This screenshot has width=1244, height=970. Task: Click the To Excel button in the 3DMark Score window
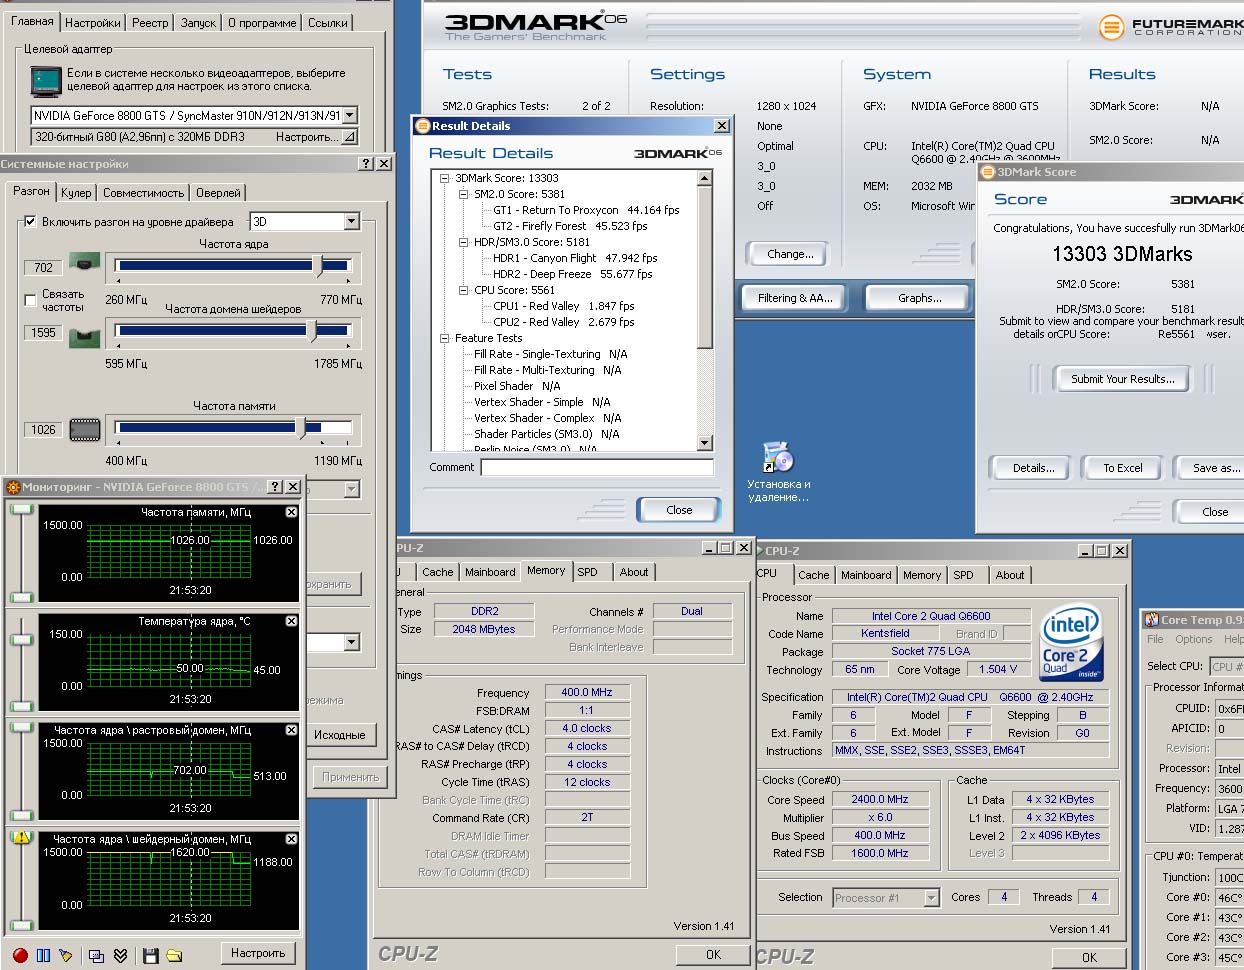point(1123,468)
